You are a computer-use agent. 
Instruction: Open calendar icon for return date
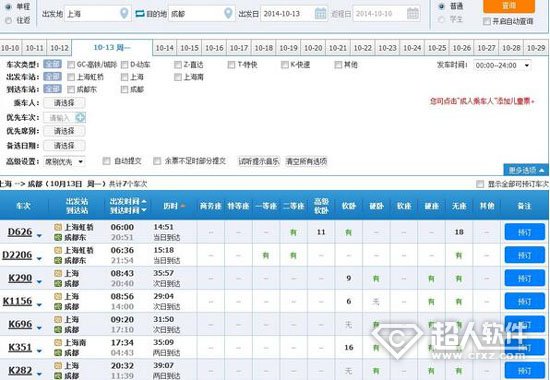pos(413,14)
